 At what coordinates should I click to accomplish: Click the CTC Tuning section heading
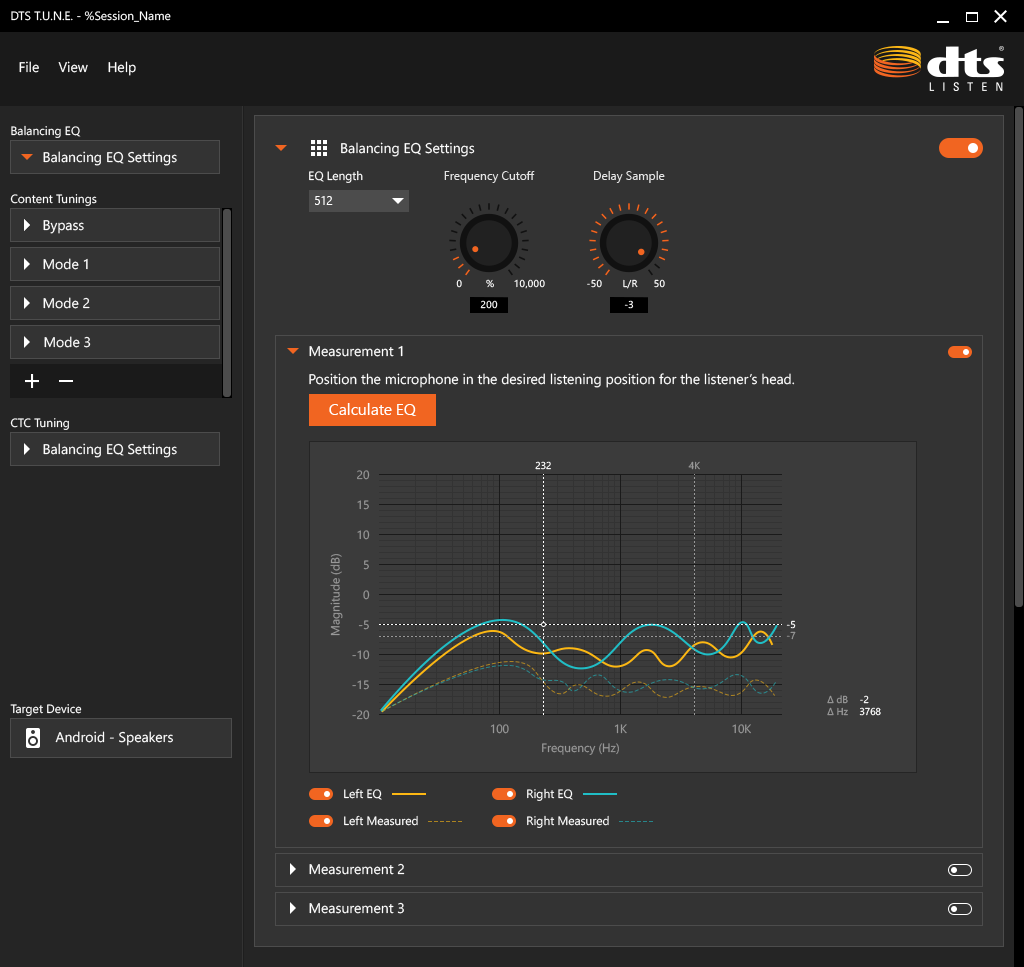pos(40,423)
